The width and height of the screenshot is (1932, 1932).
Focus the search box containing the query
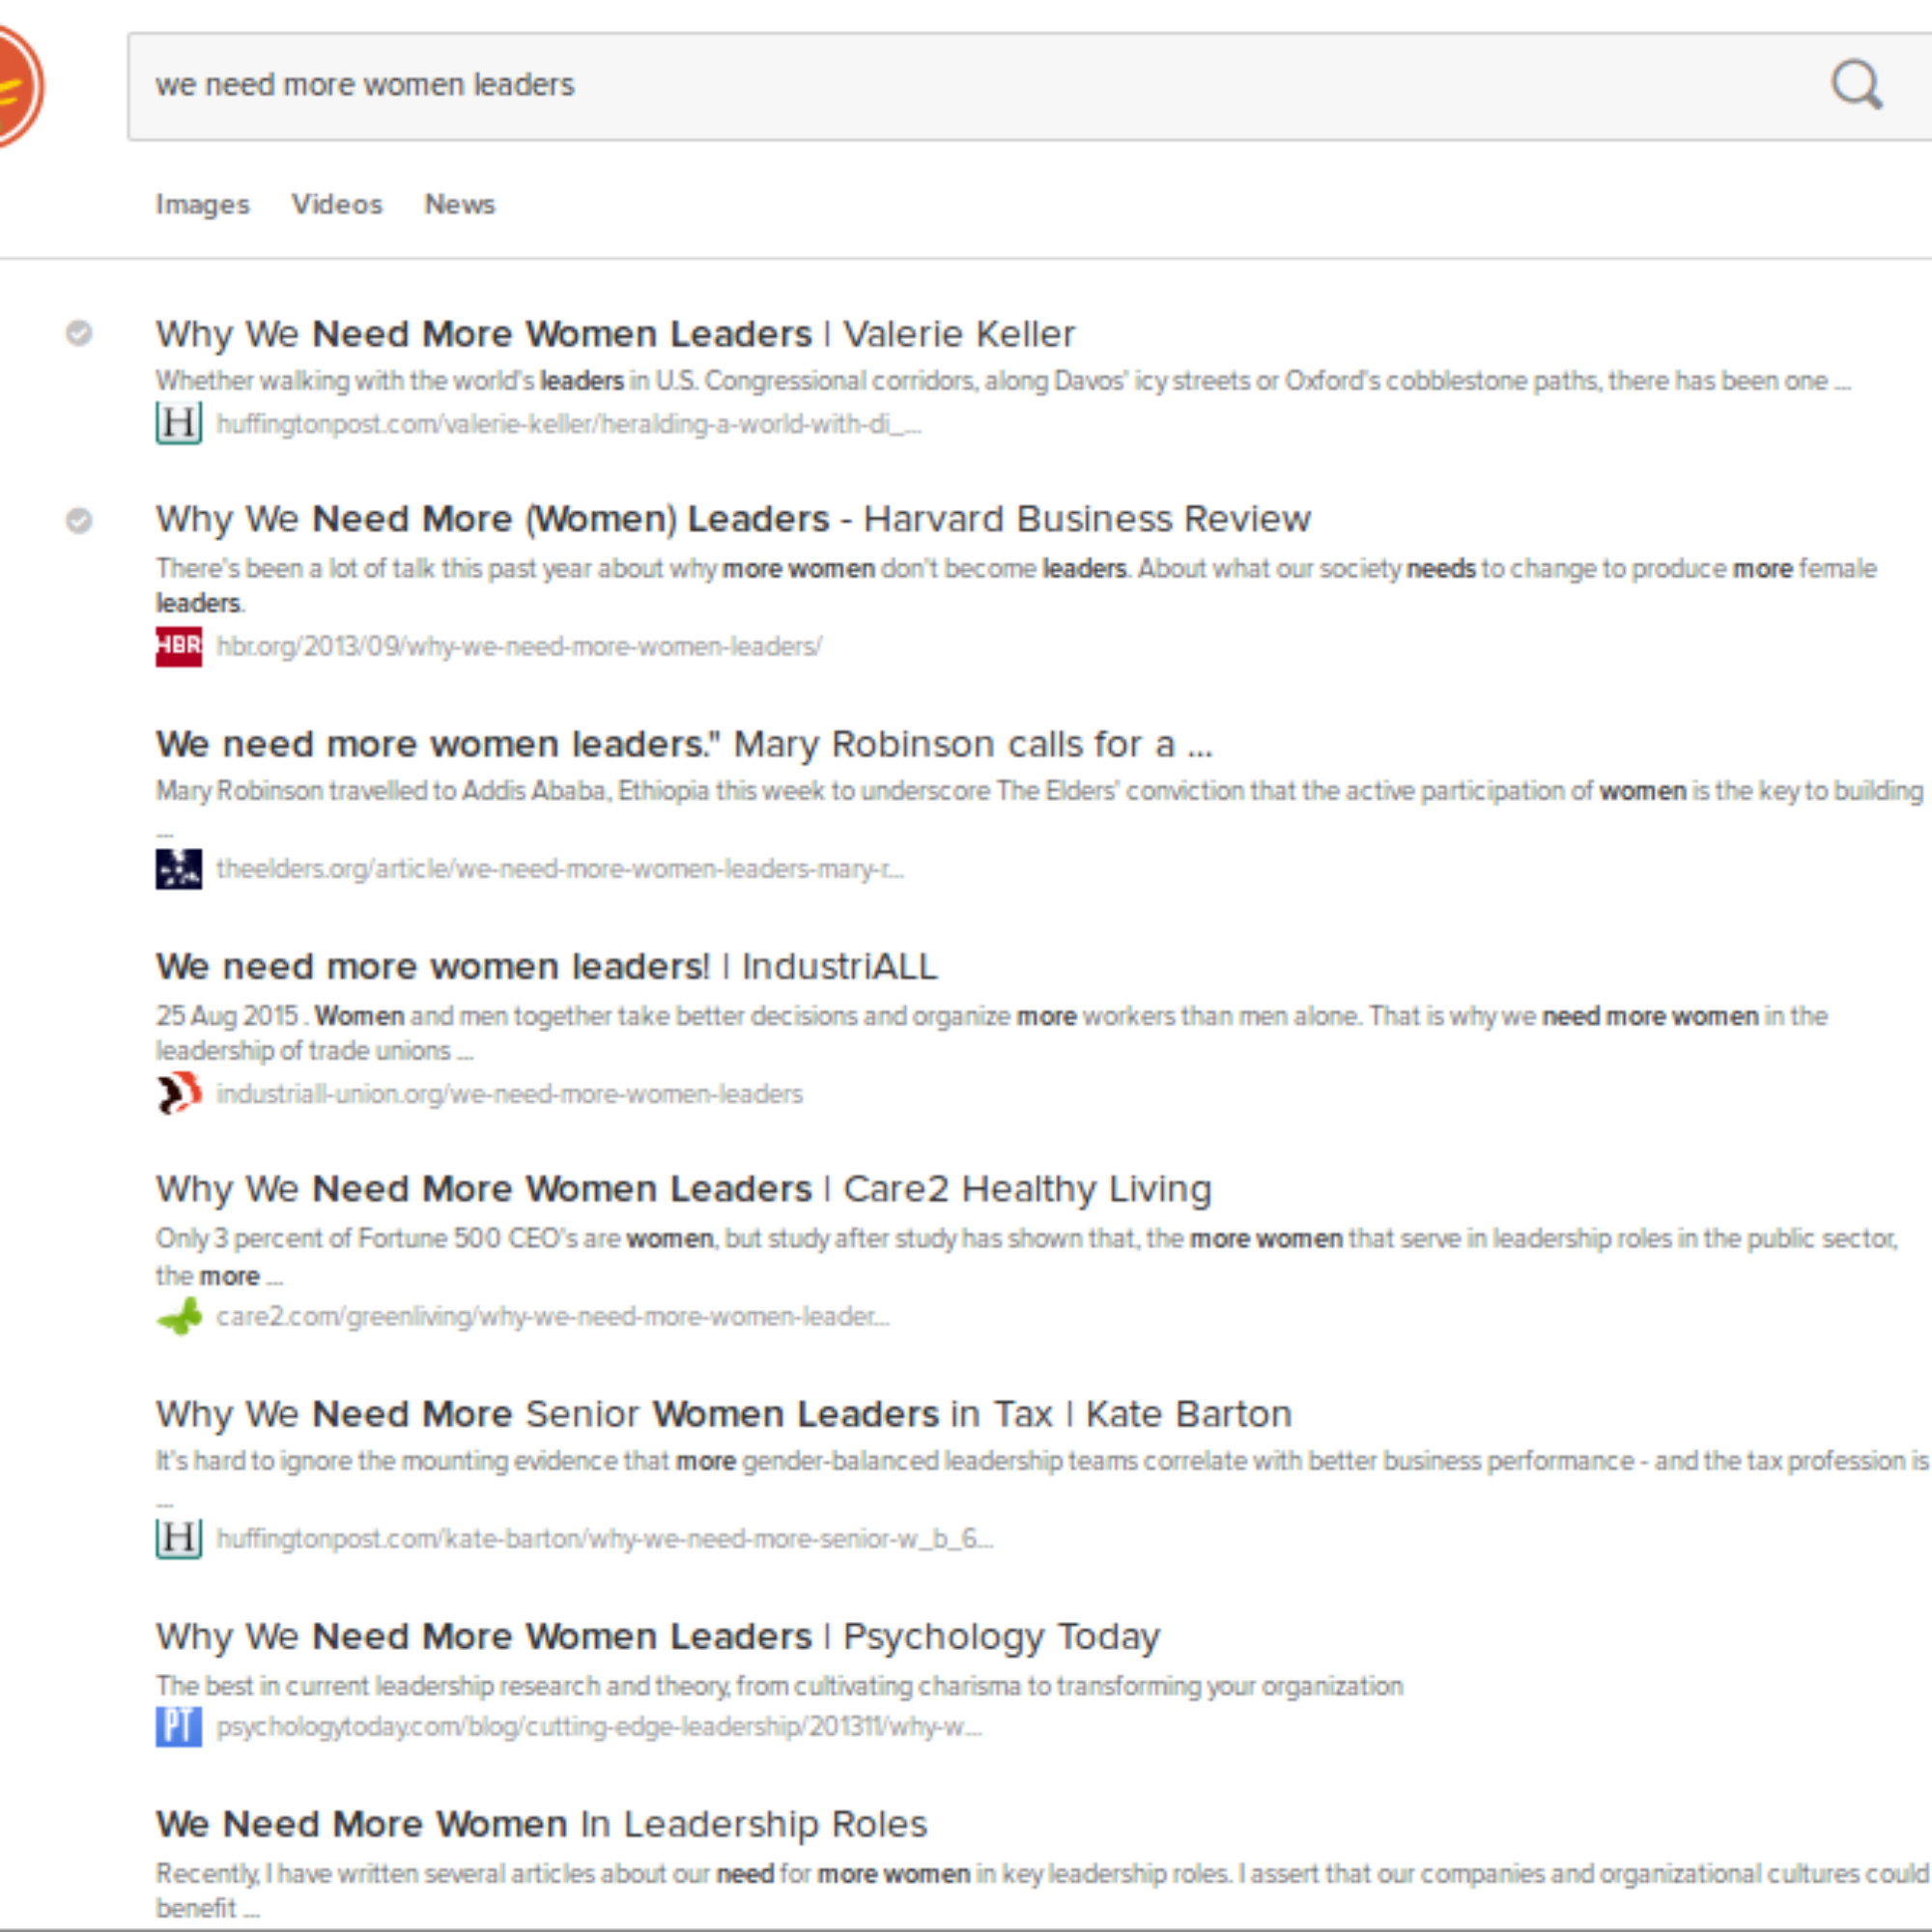pos(1029,86)
